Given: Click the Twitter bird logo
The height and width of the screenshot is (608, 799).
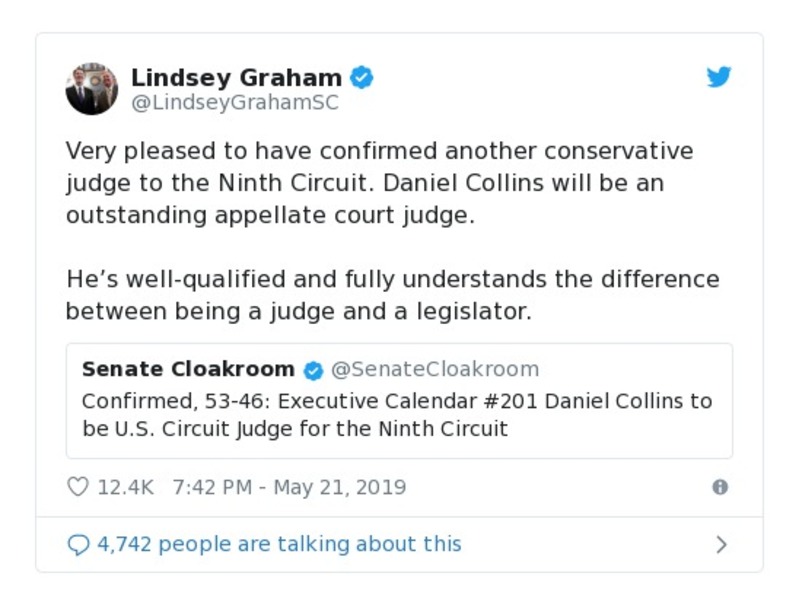Looking at the screenshot, I should pyautogui.click(x=719, y=78).
